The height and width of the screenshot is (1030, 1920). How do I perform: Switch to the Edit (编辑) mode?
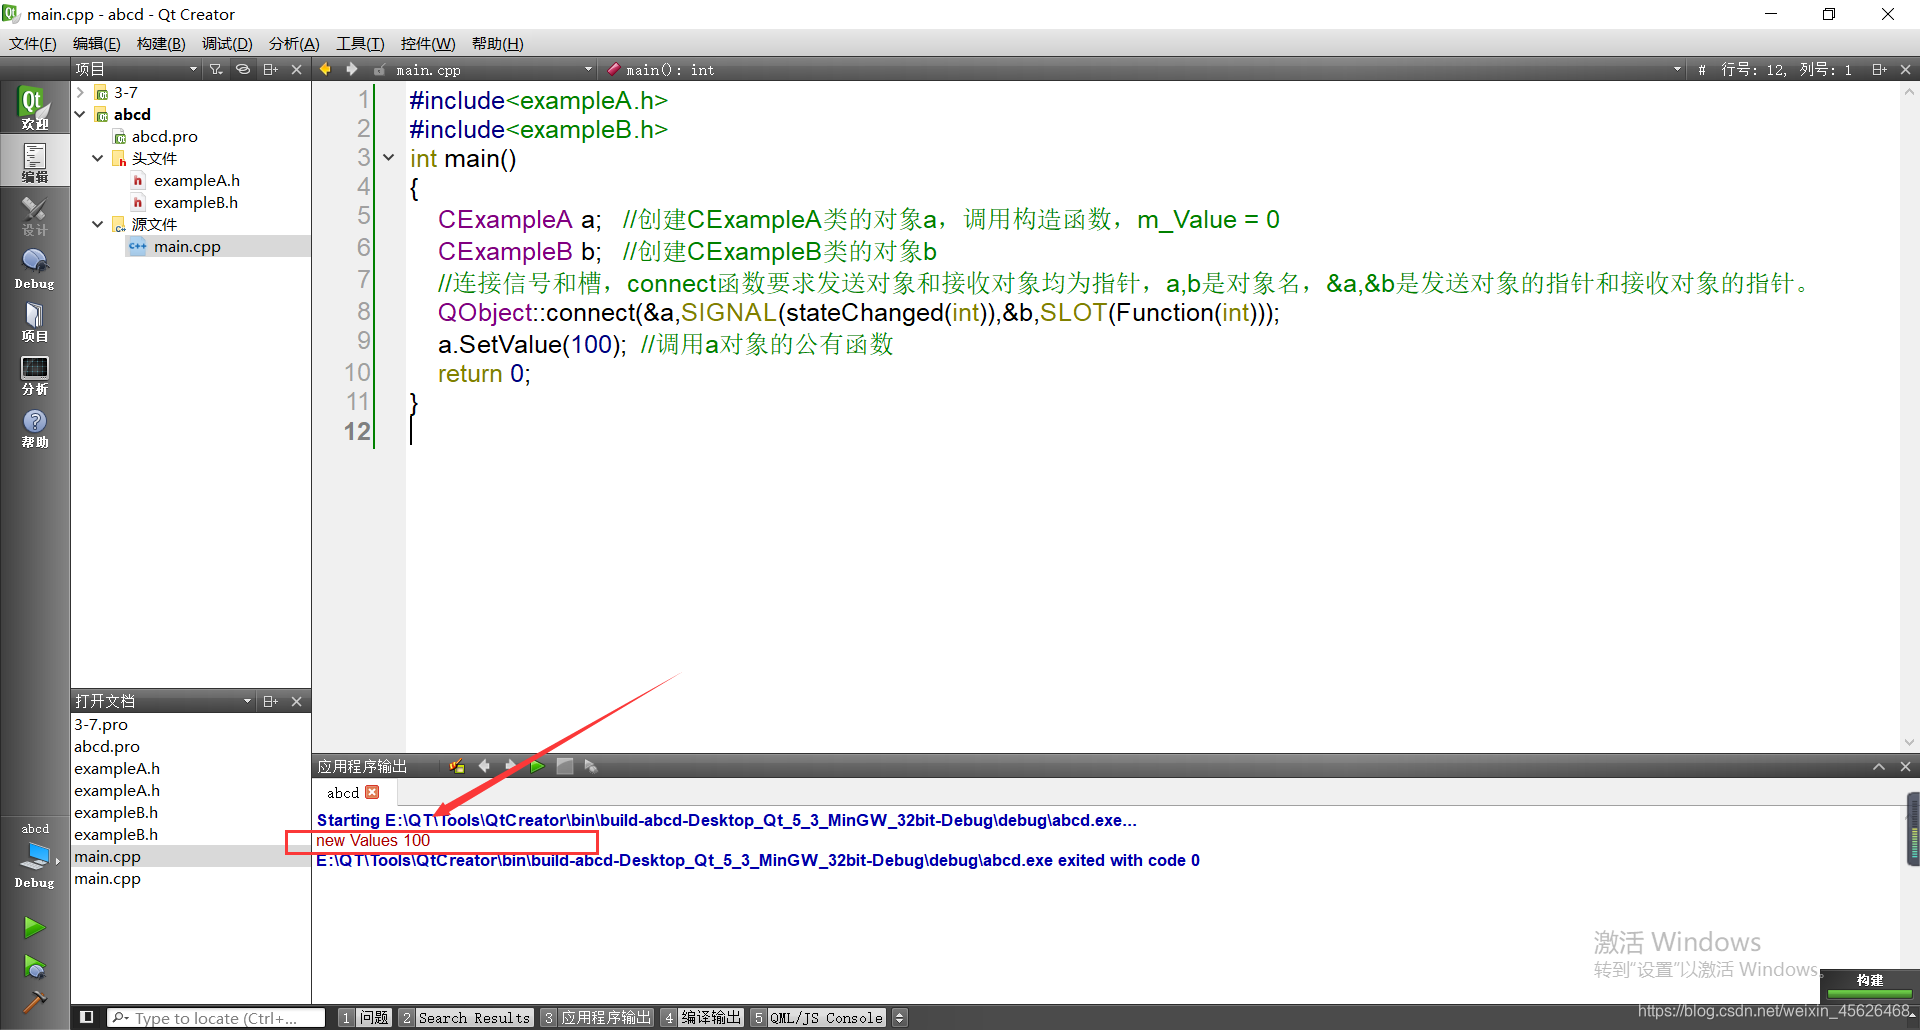coord(34,161)
